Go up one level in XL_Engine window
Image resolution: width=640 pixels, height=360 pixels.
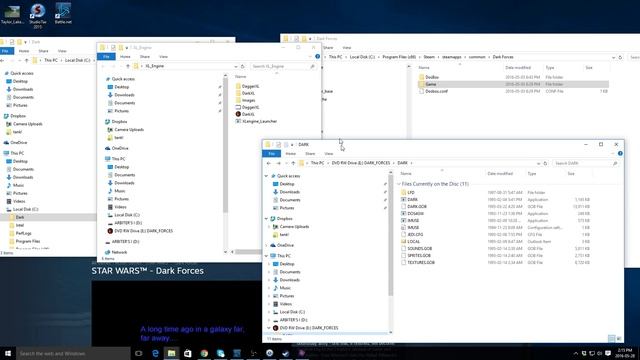coord(128,66)
